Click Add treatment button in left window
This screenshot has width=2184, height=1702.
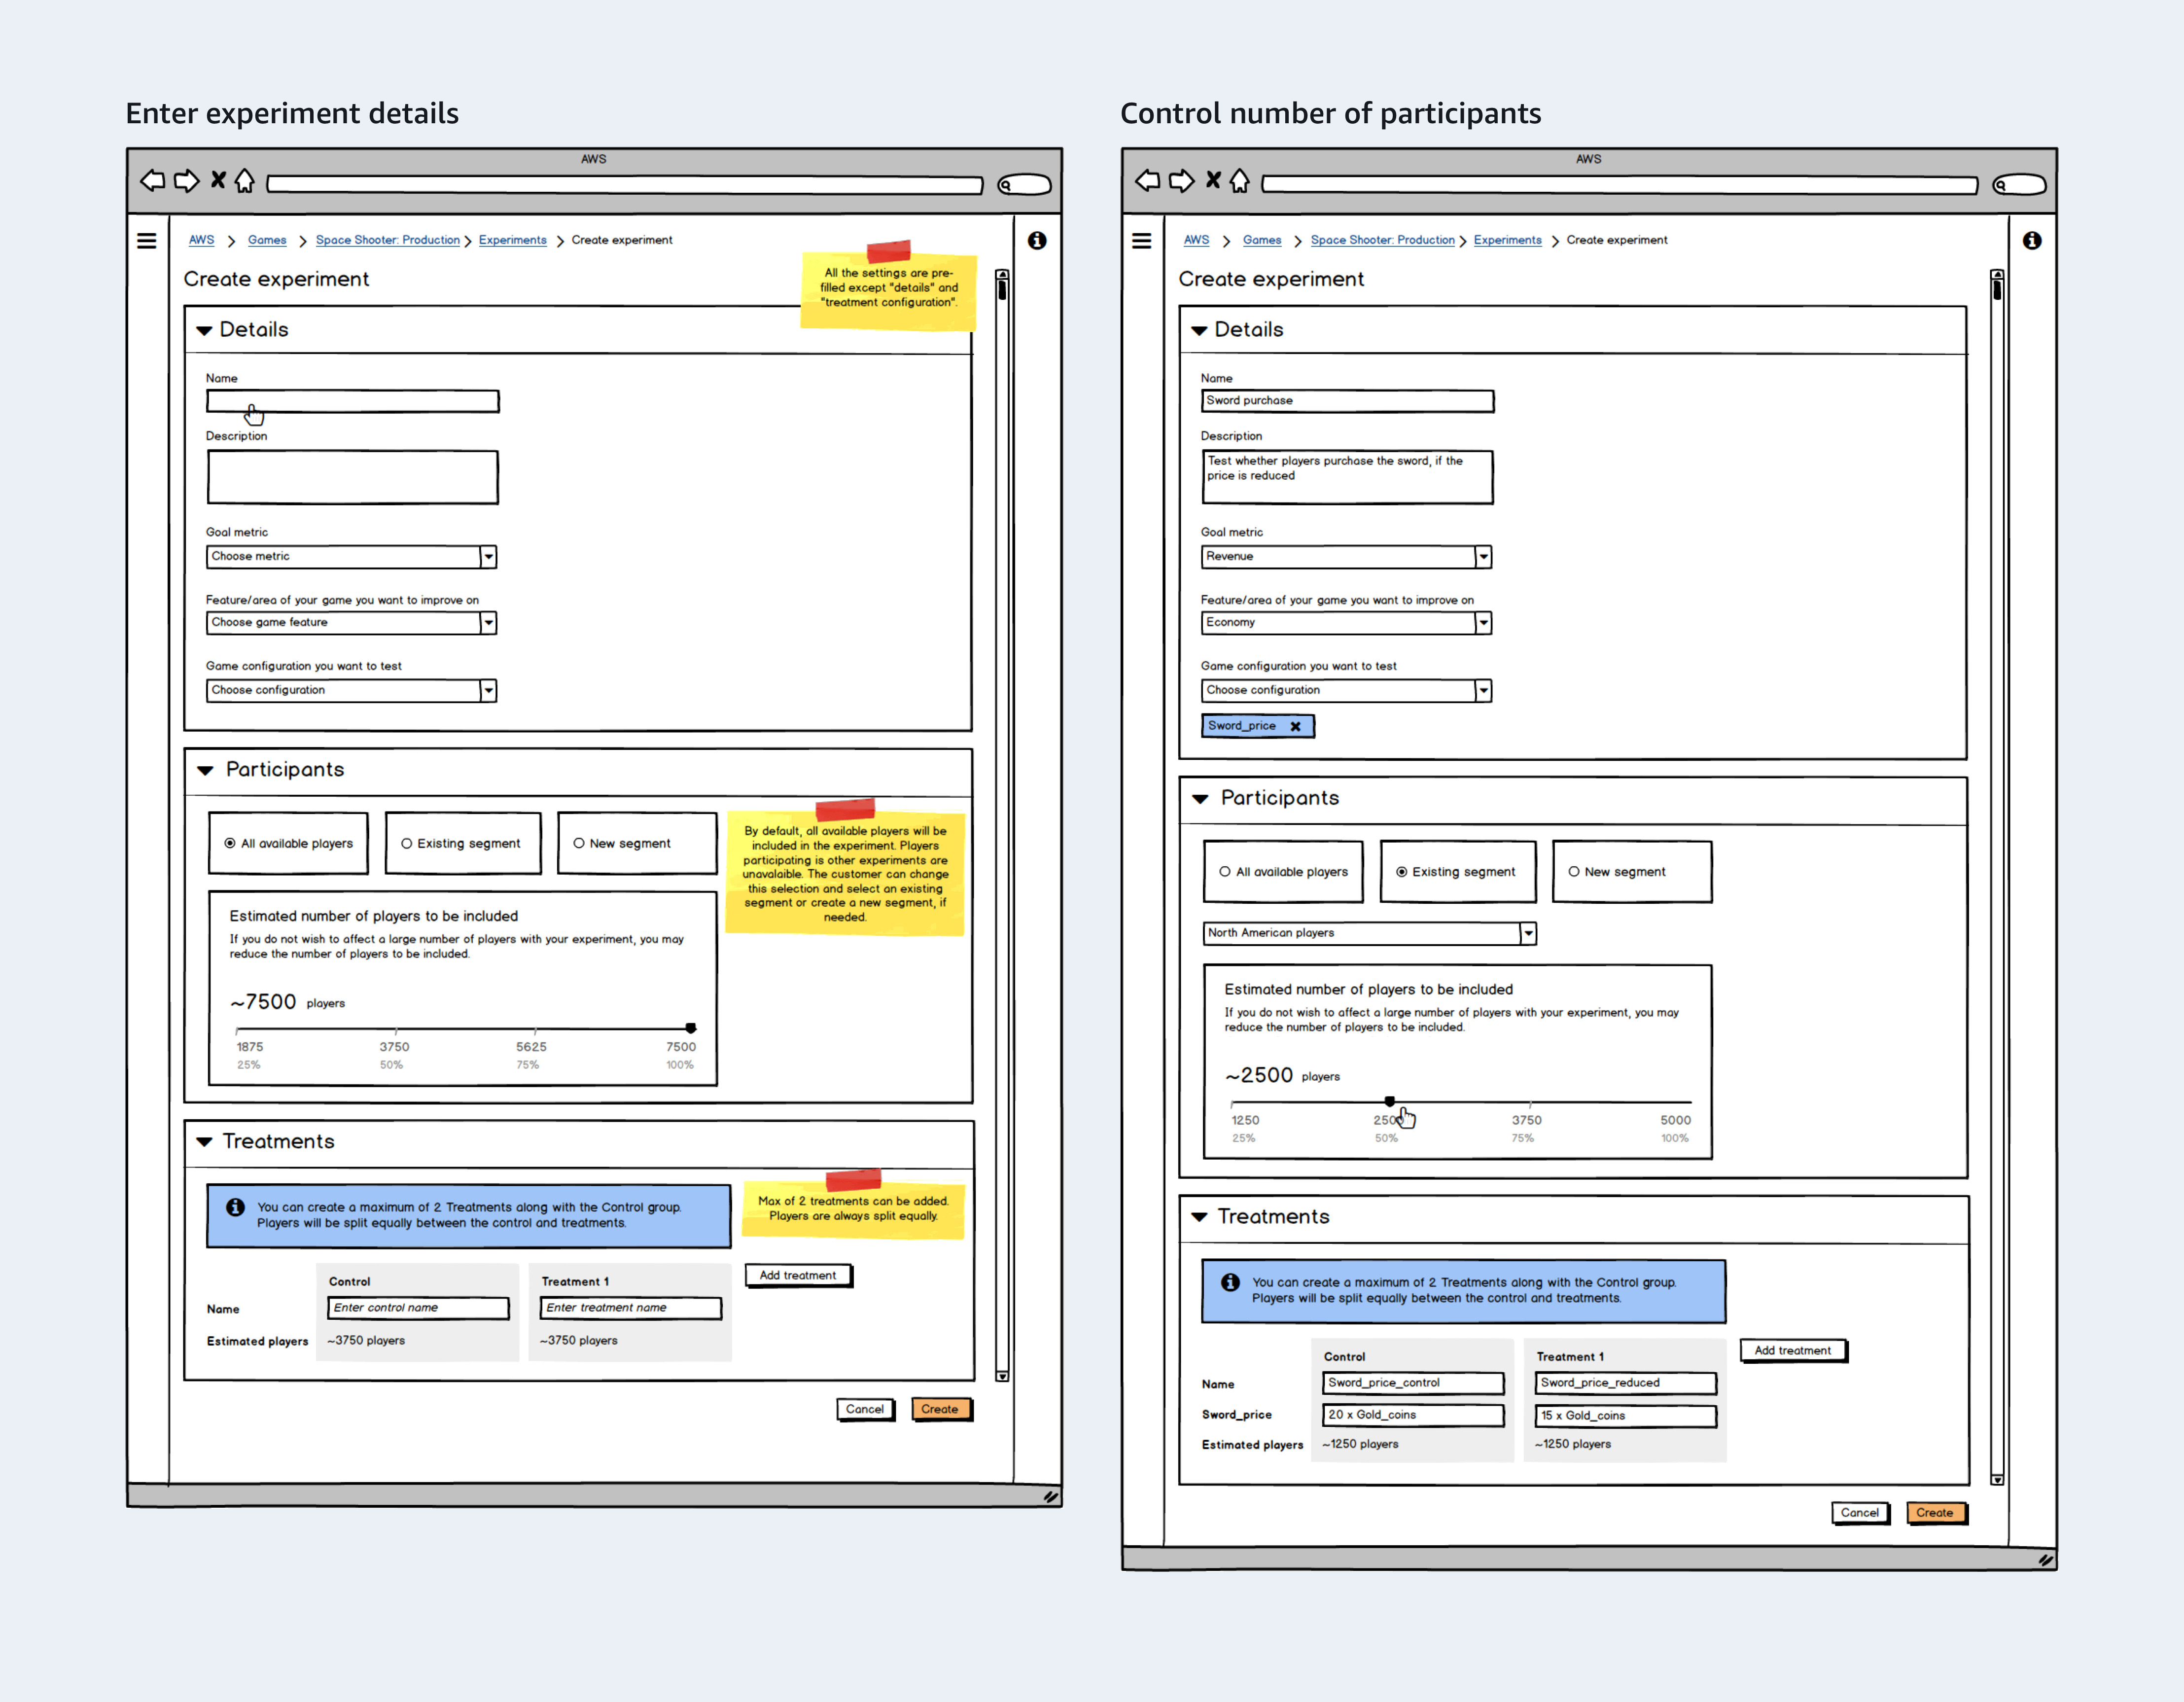(798, 1276)
